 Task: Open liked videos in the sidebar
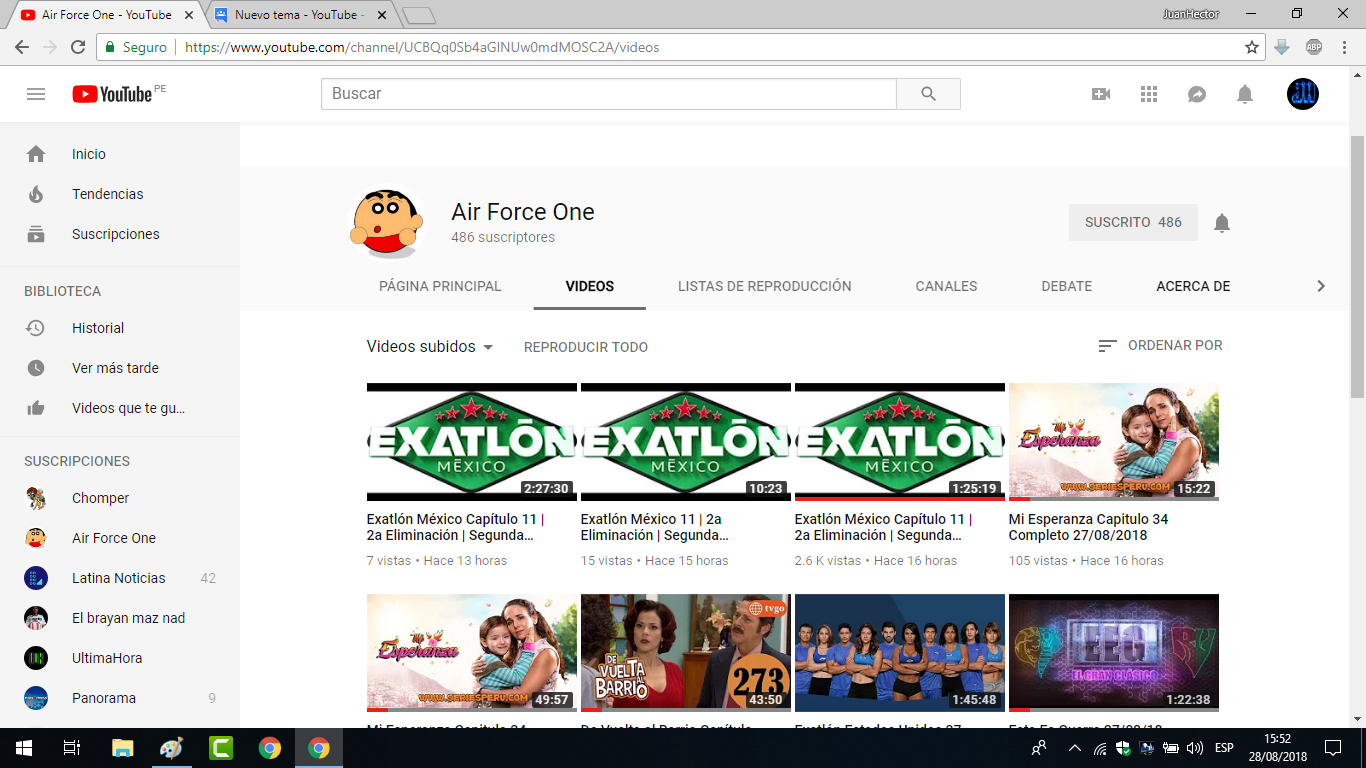point(120,408)
